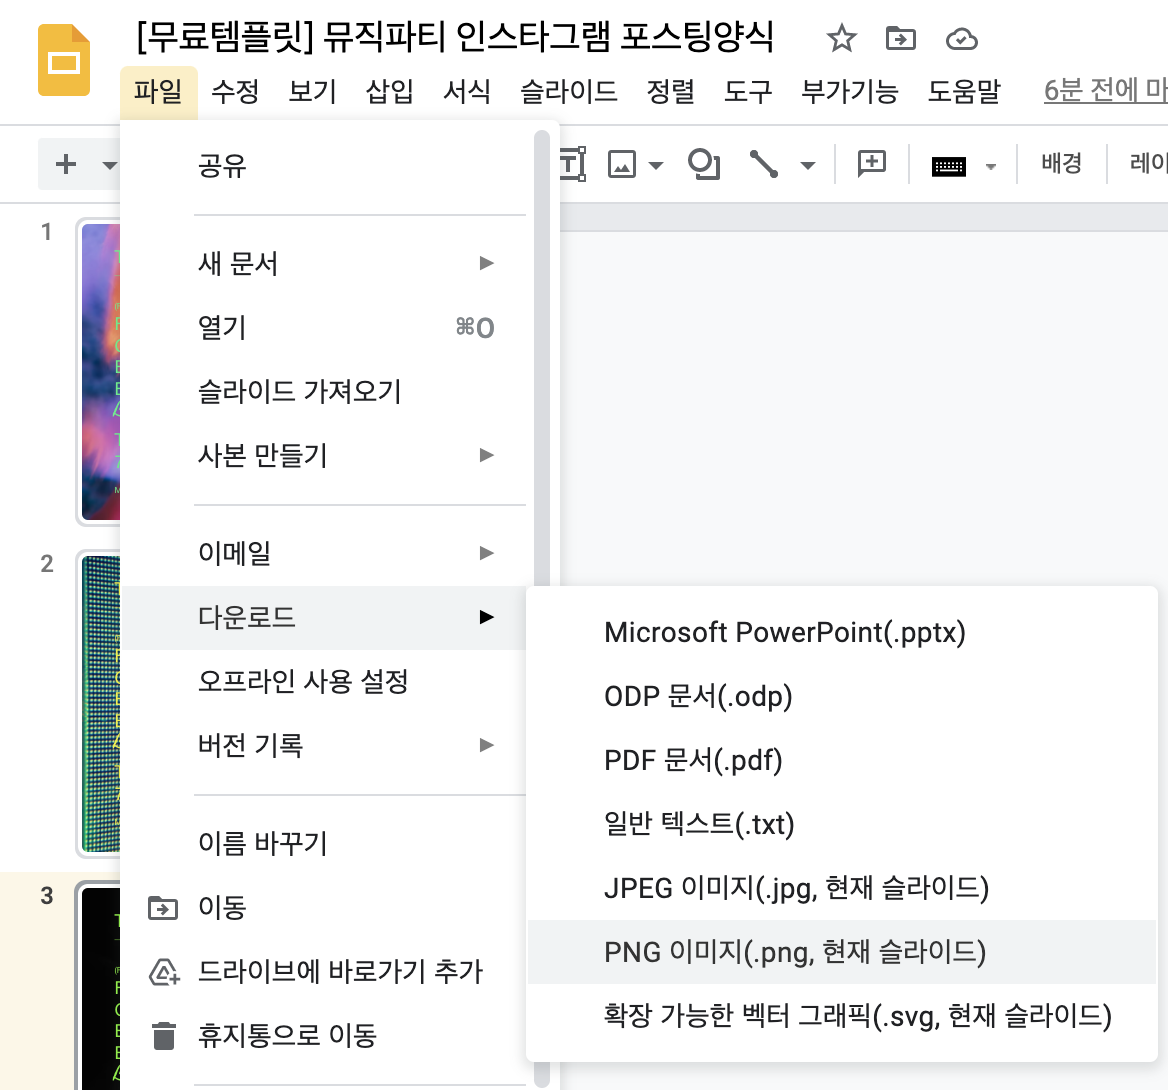The image size is (1168, 1090).
Task: Click the Google Slides home logo
Action: click(x=64, y=60)
